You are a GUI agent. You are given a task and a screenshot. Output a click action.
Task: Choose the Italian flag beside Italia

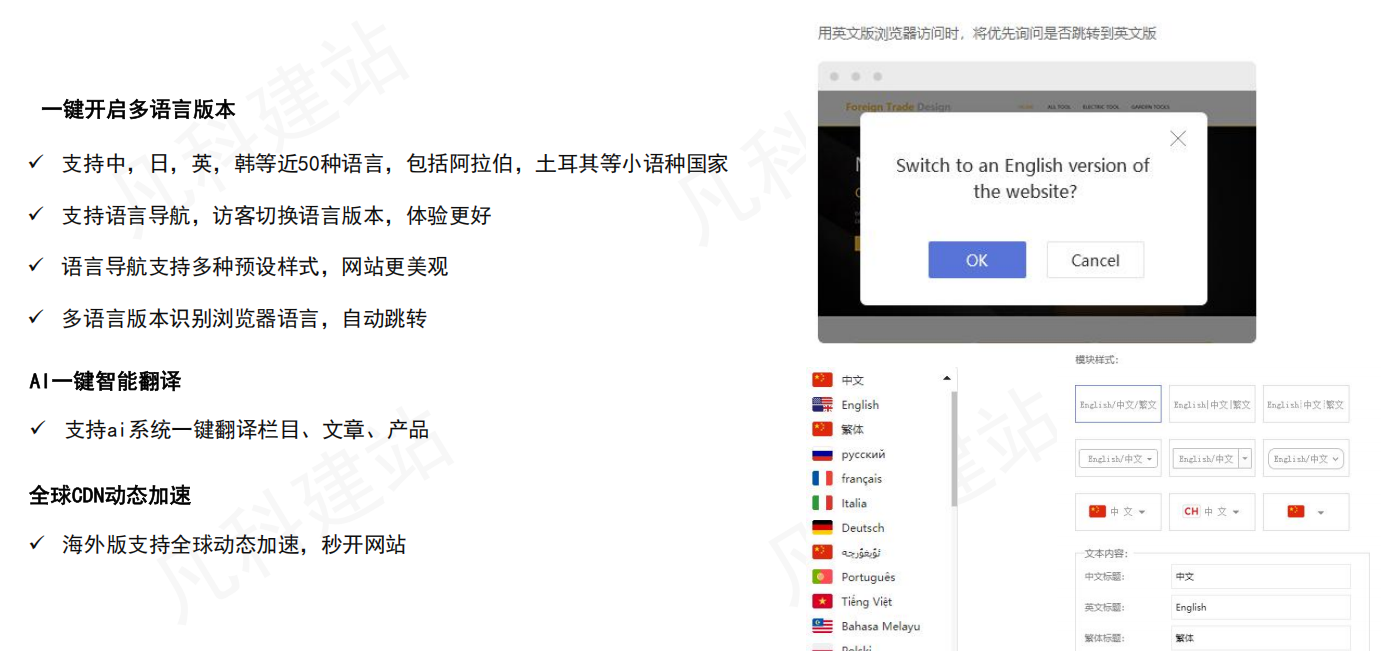(822, 503)
